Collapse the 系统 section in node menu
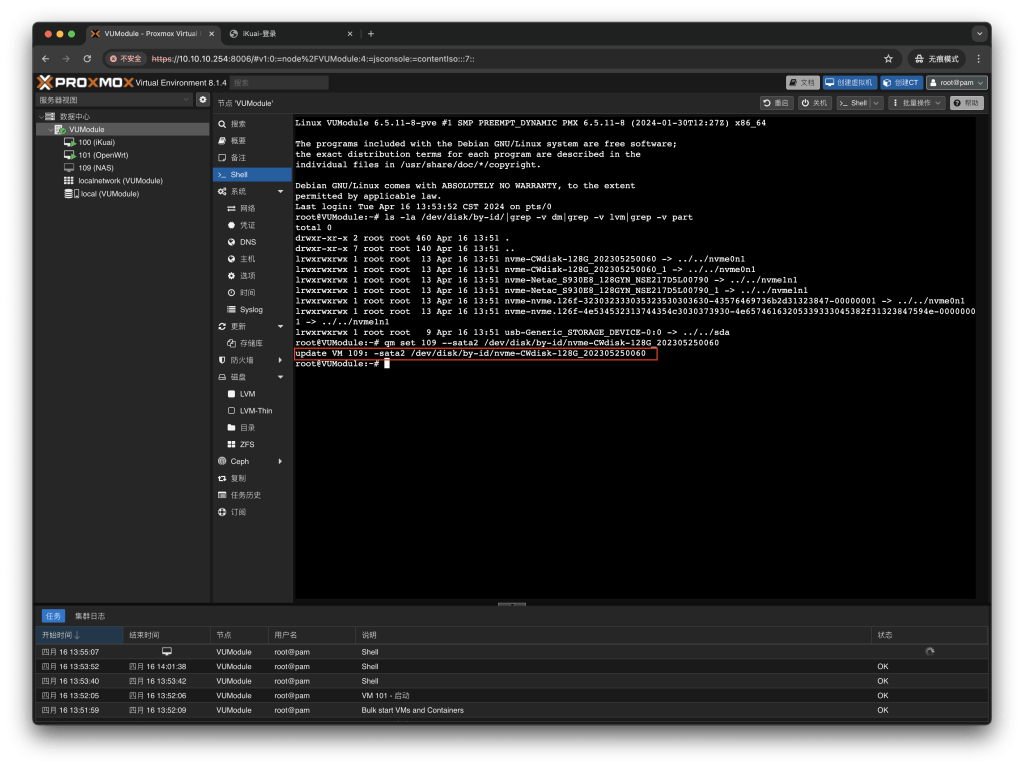This screenshot has width=1024, height=768. (280, 191)
